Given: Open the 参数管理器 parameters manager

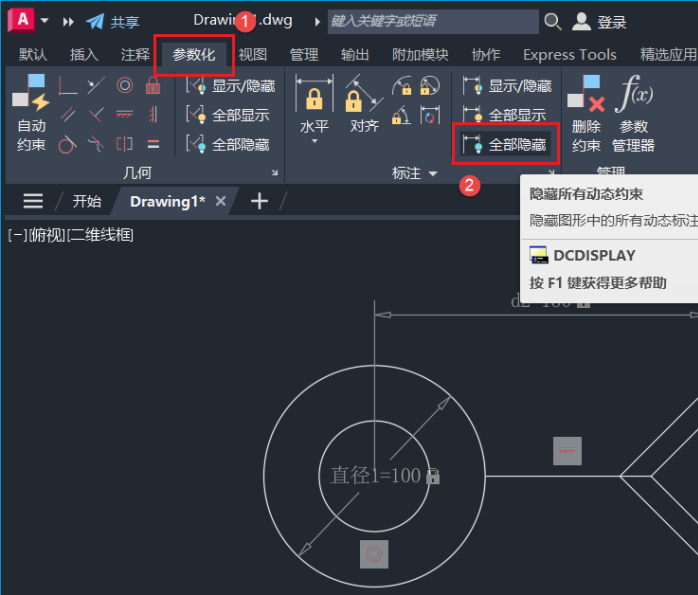Looking at the screenshot, I should (633, 113).
